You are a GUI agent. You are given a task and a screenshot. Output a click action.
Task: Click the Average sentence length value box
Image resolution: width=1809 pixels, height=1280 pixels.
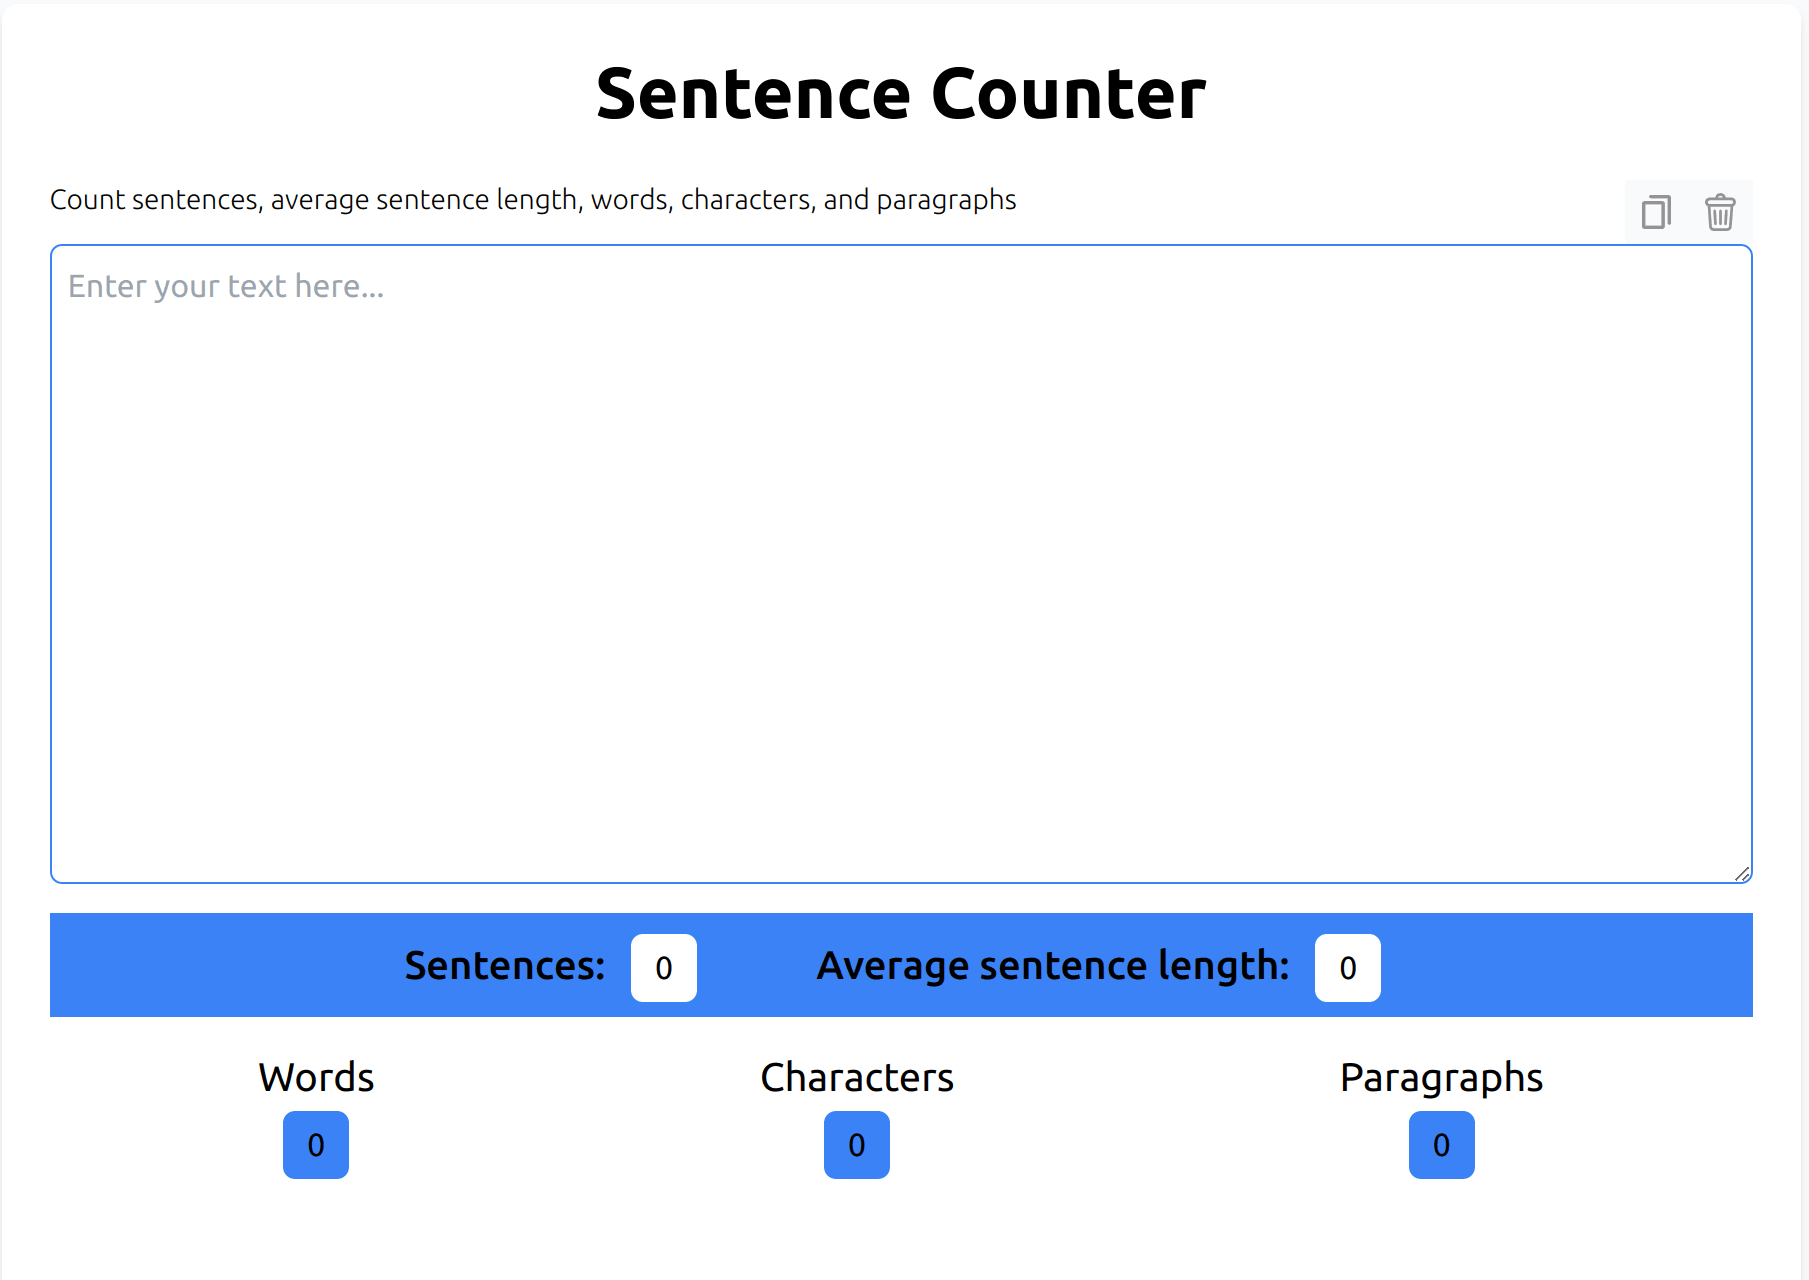[x=1347, y=968]
